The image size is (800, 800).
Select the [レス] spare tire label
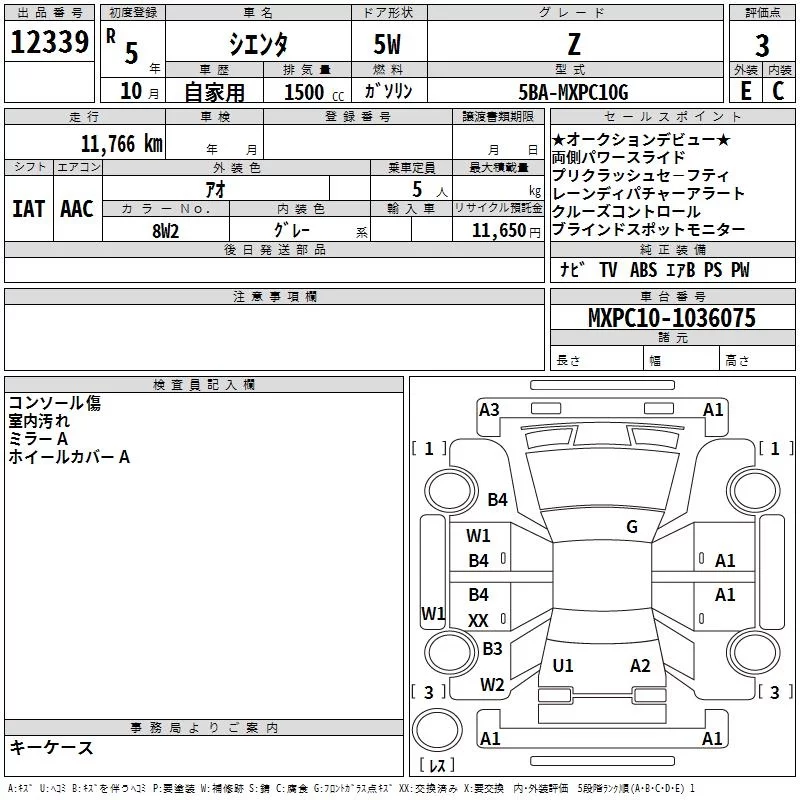[x=437, y=765]
